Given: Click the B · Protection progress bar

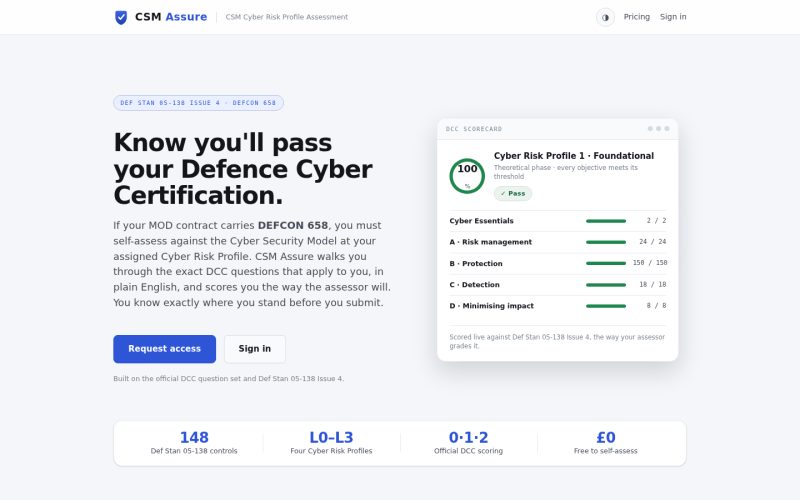Looking at the screenshot, I should pos(606,263).
